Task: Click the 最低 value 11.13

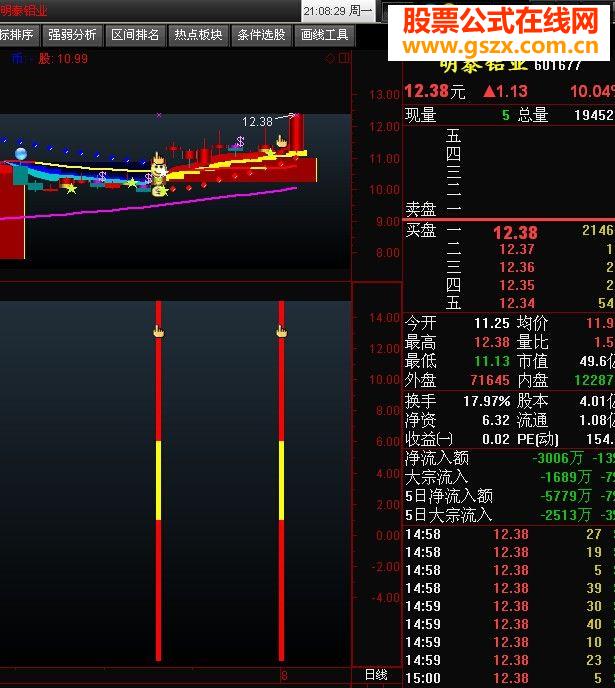Action: click(492, 361)
